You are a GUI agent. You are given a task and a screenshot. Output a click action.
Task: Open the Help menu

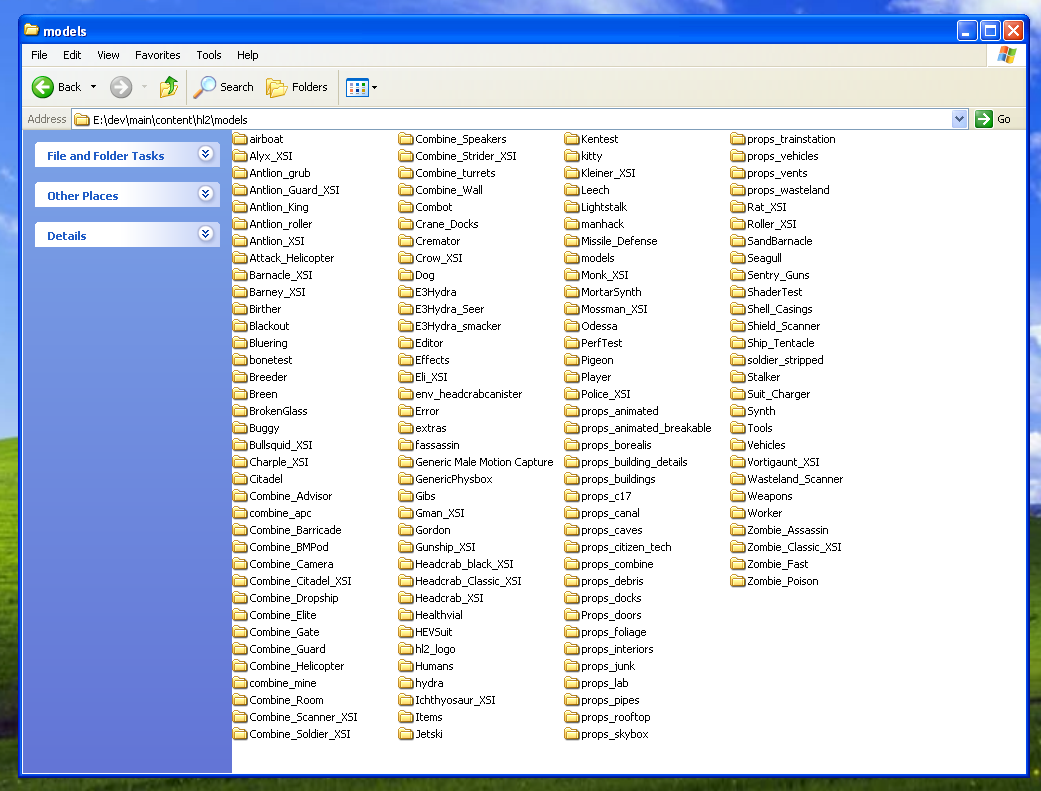click(x=248, y=55)
